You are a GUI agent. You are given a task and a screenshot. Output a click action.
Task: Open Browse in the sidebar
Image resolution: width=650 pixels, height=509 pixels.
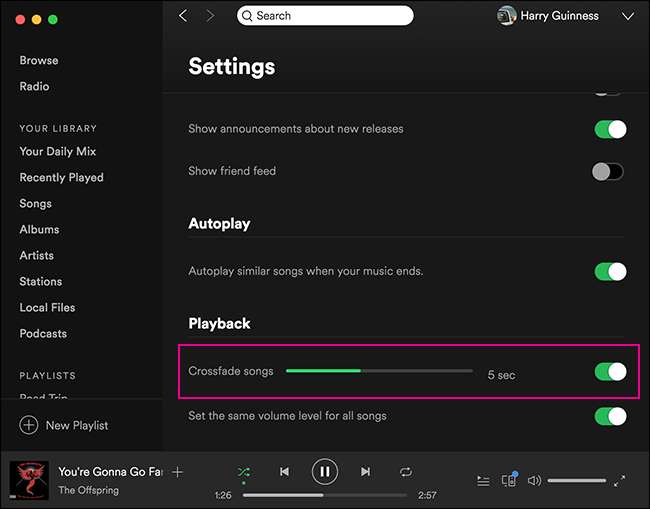39,60
